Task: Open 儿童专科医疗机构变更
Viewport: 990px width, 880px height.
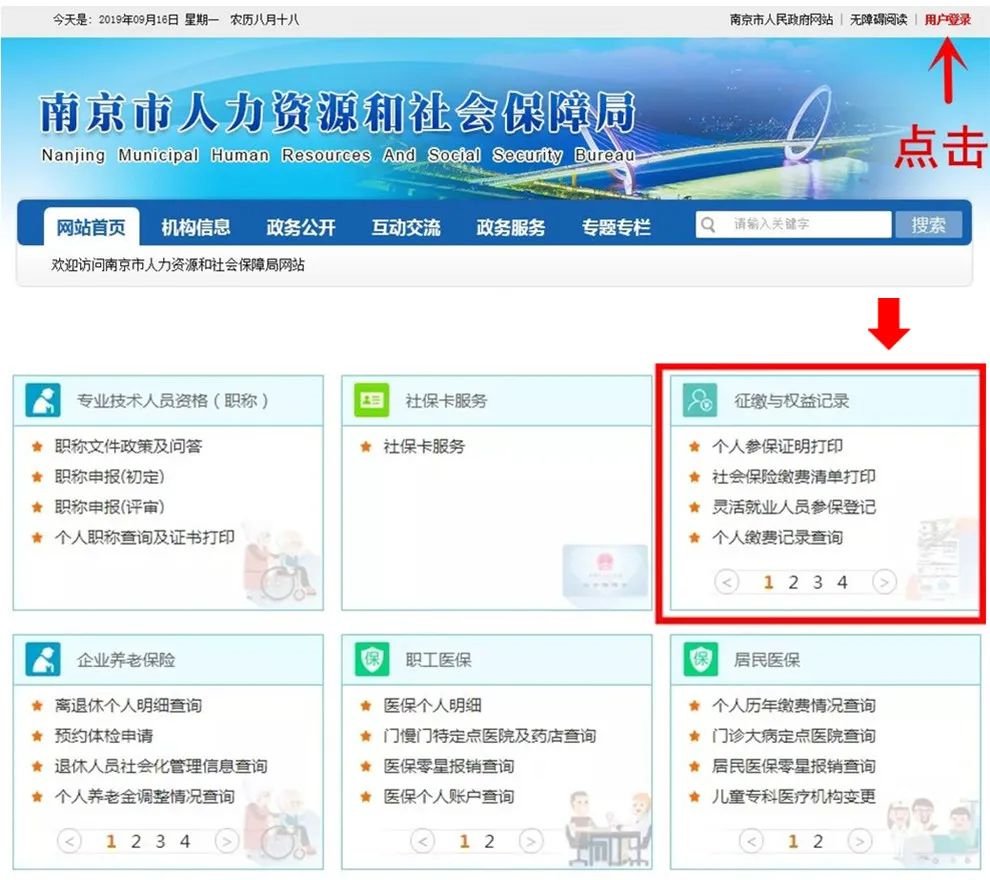Action: click(x=794, y=796)
